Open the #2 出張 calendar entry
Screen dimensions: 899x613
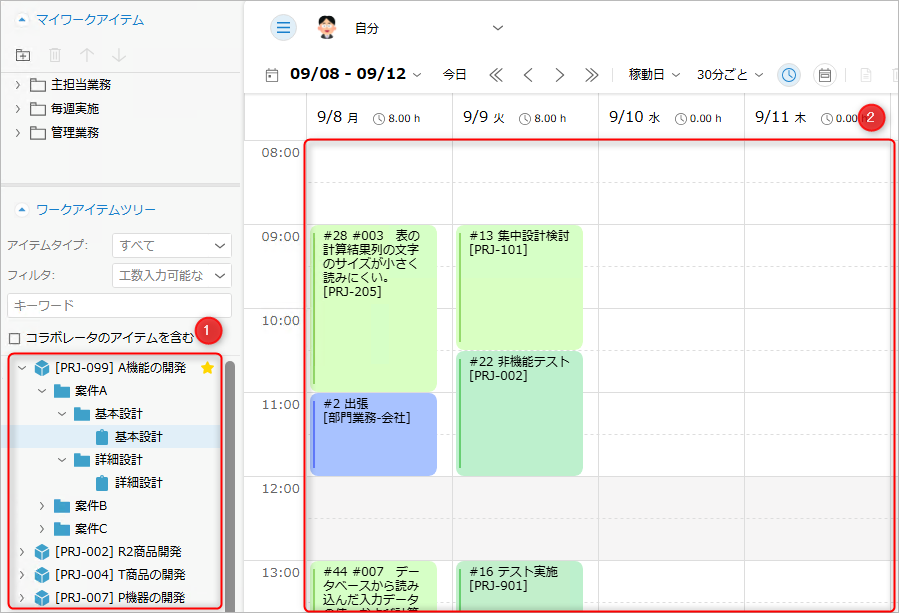click(373, 433)
